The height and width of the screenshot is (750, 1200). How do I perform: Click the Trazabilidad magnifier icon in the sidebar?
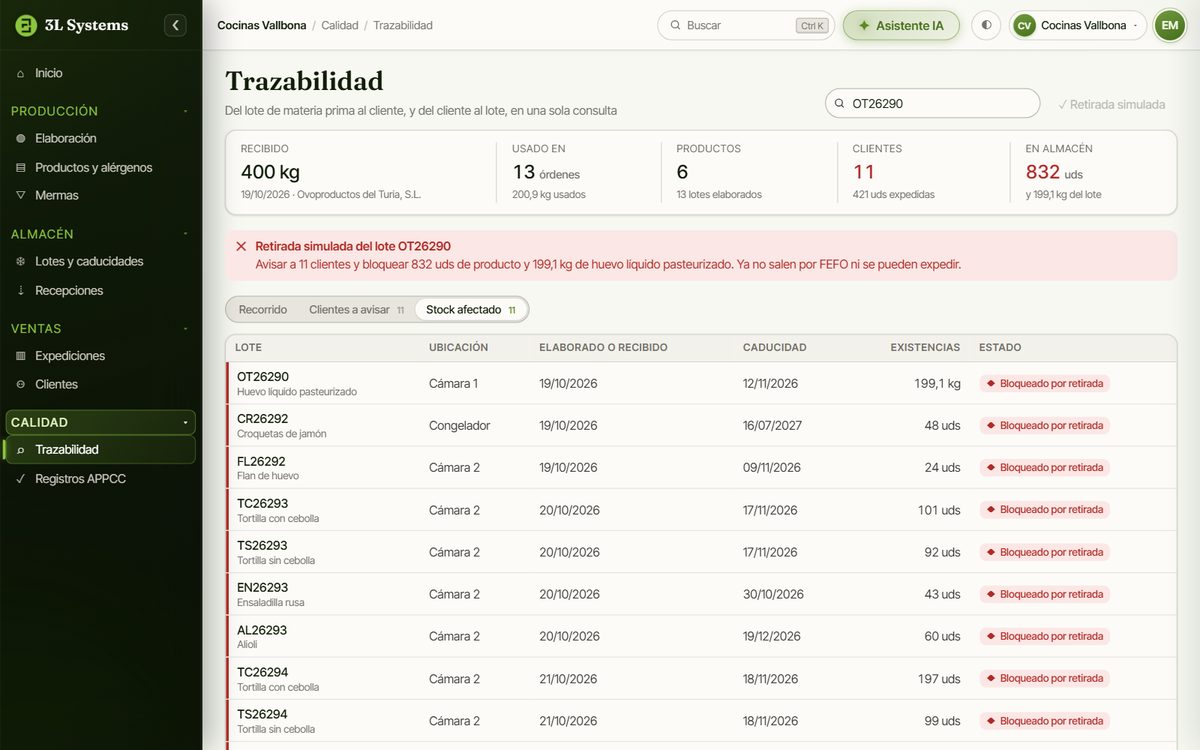(21, 450)
